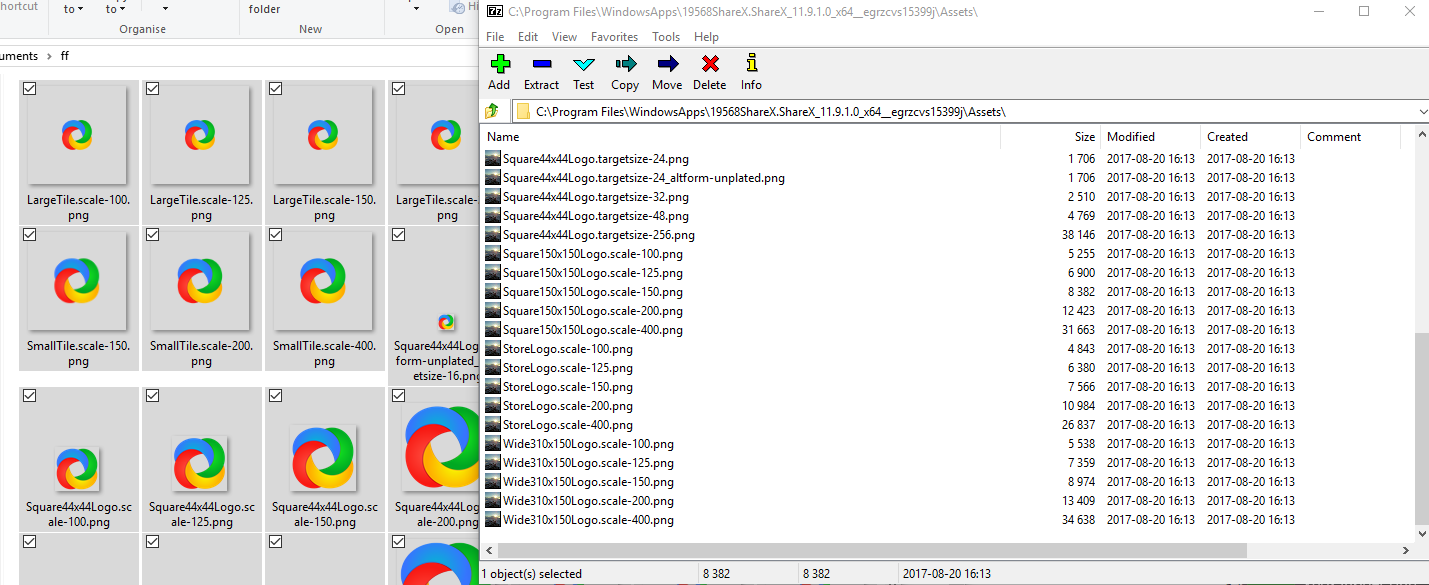Image resolution: width=1429 pixels, height=585 pixels.
Task: Select LargeTile.scale-100.png thumbnail in Explorer
Action: tap(78, 134)
